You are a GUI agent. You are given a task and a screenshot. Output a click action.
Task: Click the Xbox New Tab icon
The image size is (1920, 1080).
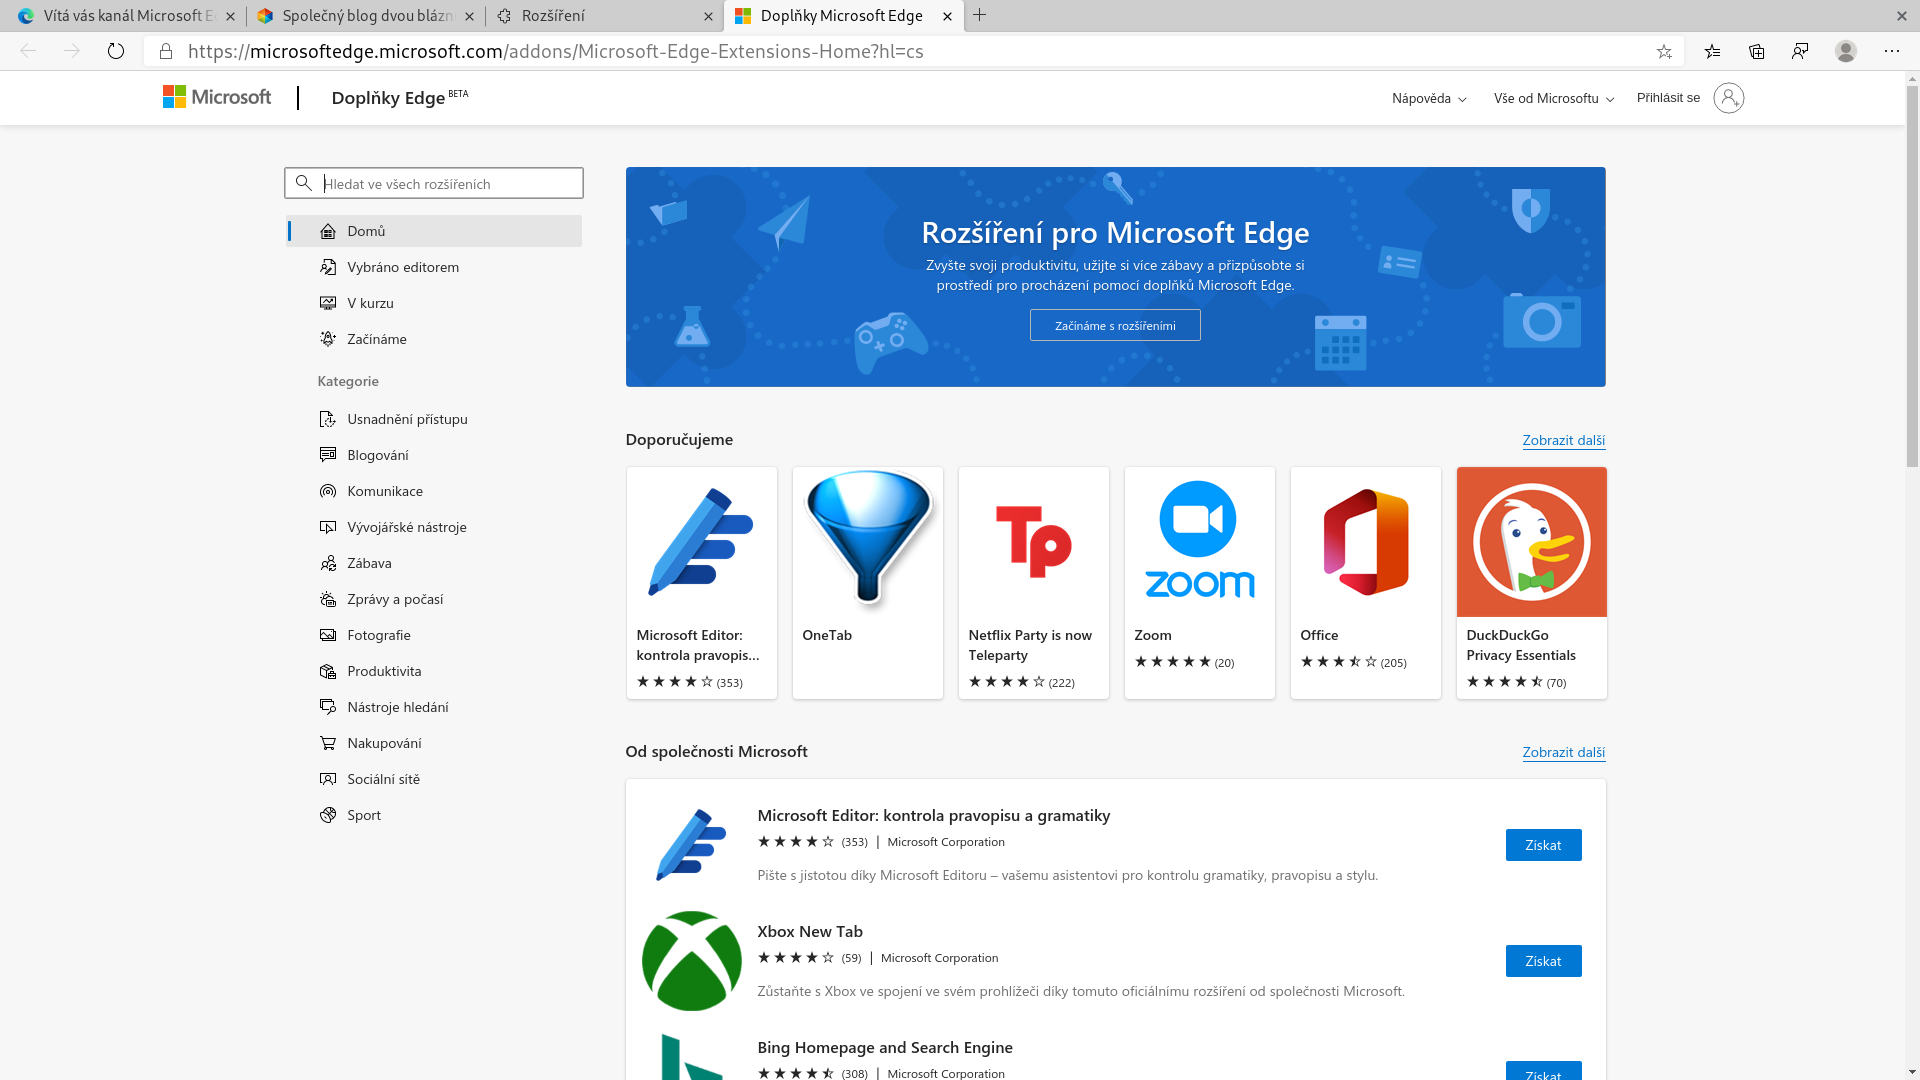point(692,961)
